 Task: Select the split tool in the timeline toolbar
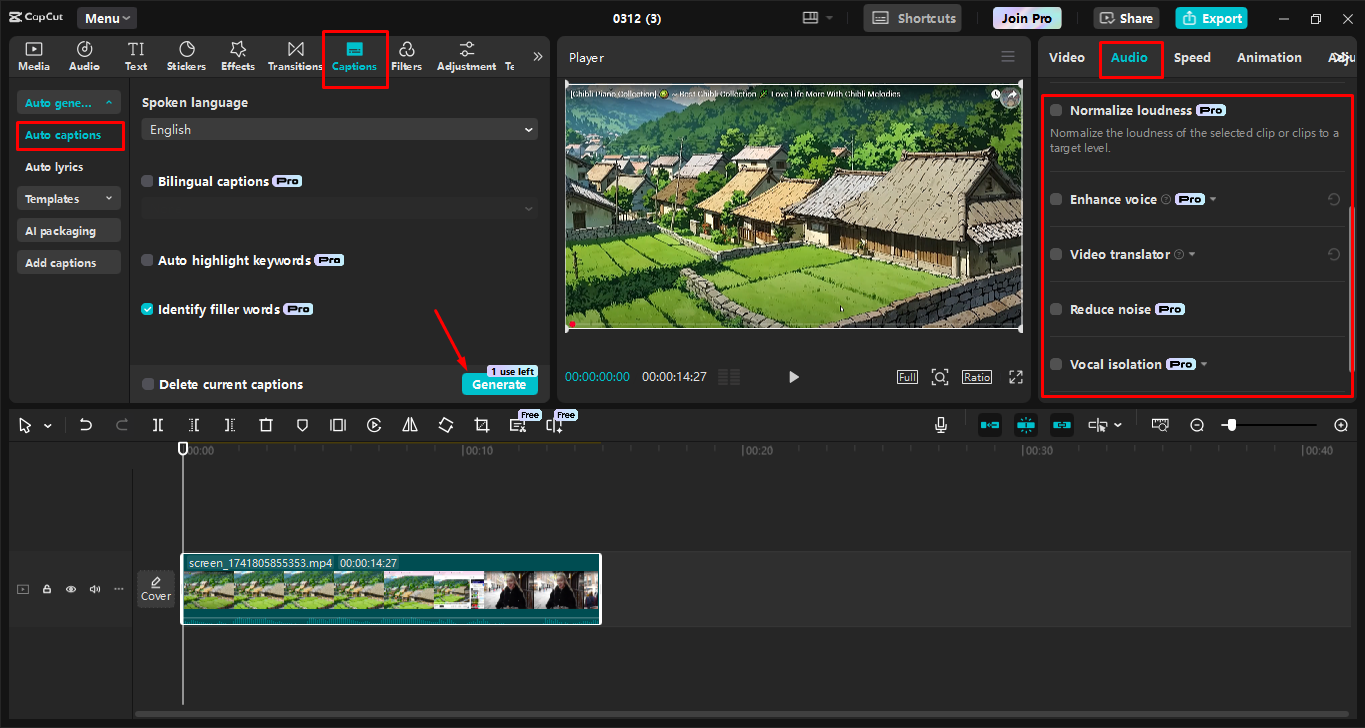(157, 424)
